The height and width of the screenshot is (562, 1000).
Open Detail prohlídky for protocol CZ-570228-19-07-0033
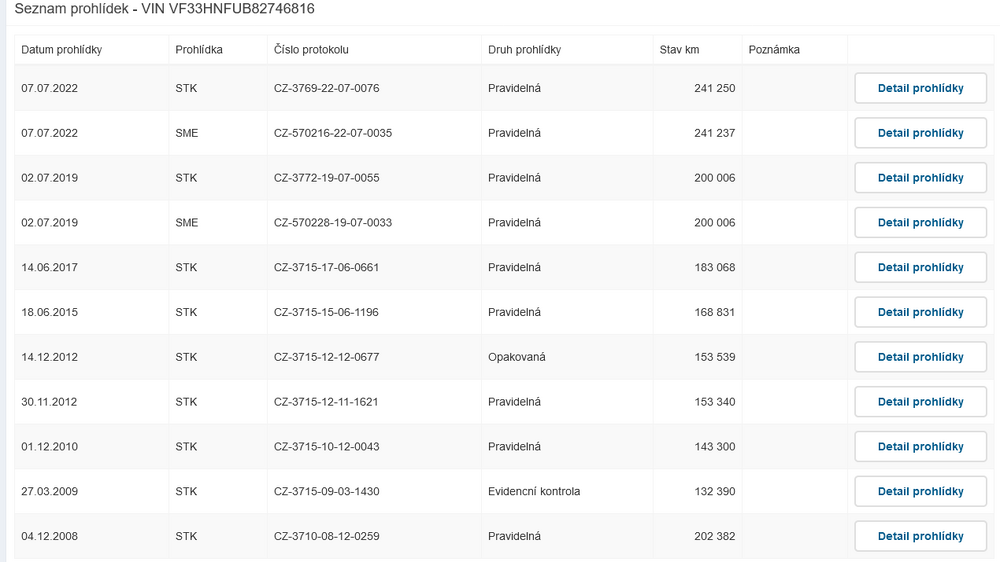point(920,223)
